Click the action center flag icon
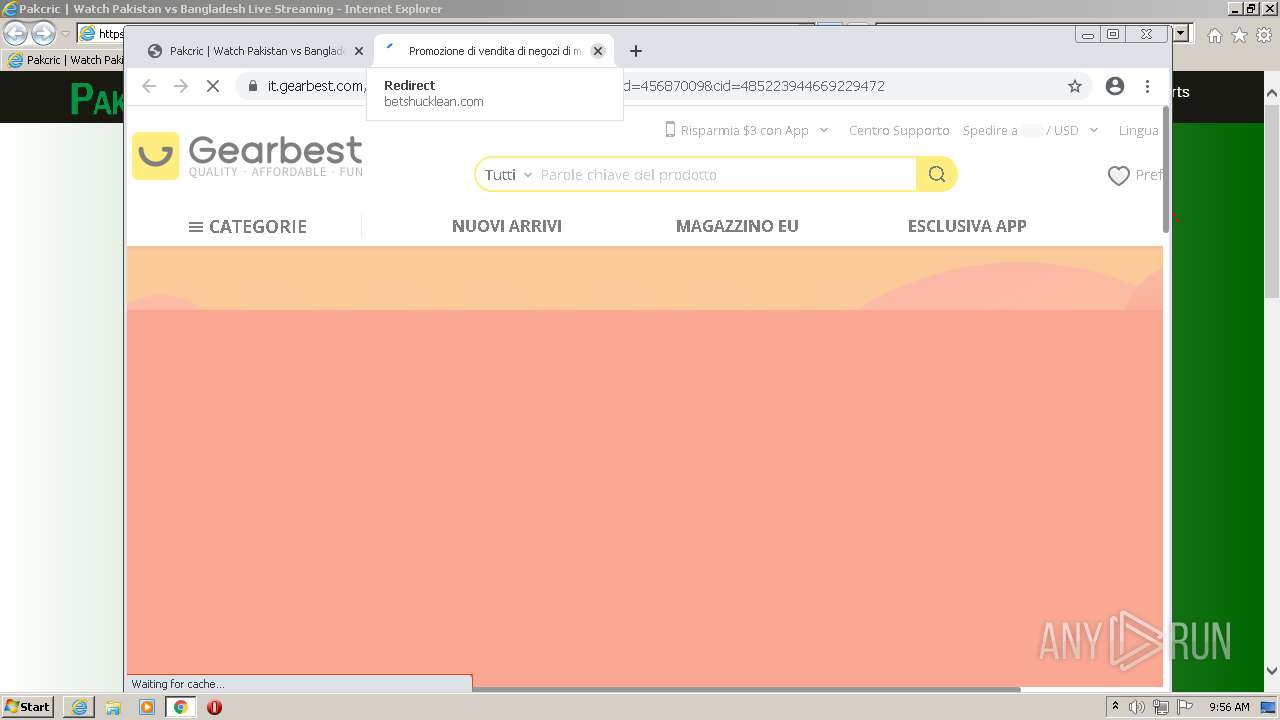This screenshot has height=720, width=1280. point(1185,707)
